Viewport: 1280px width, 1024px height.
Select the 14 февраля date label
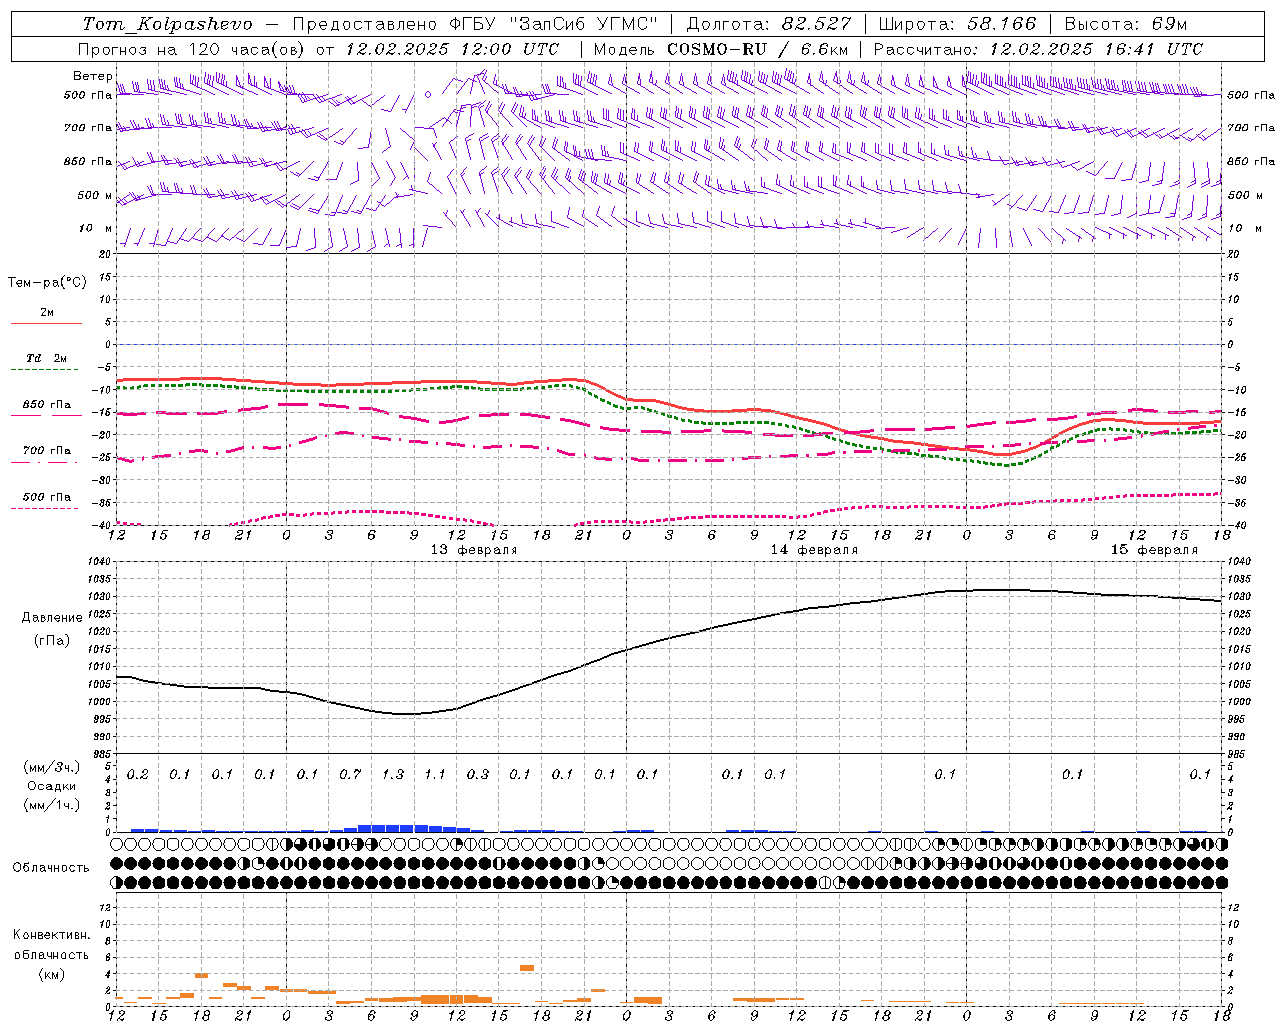[x=814, y=550]
